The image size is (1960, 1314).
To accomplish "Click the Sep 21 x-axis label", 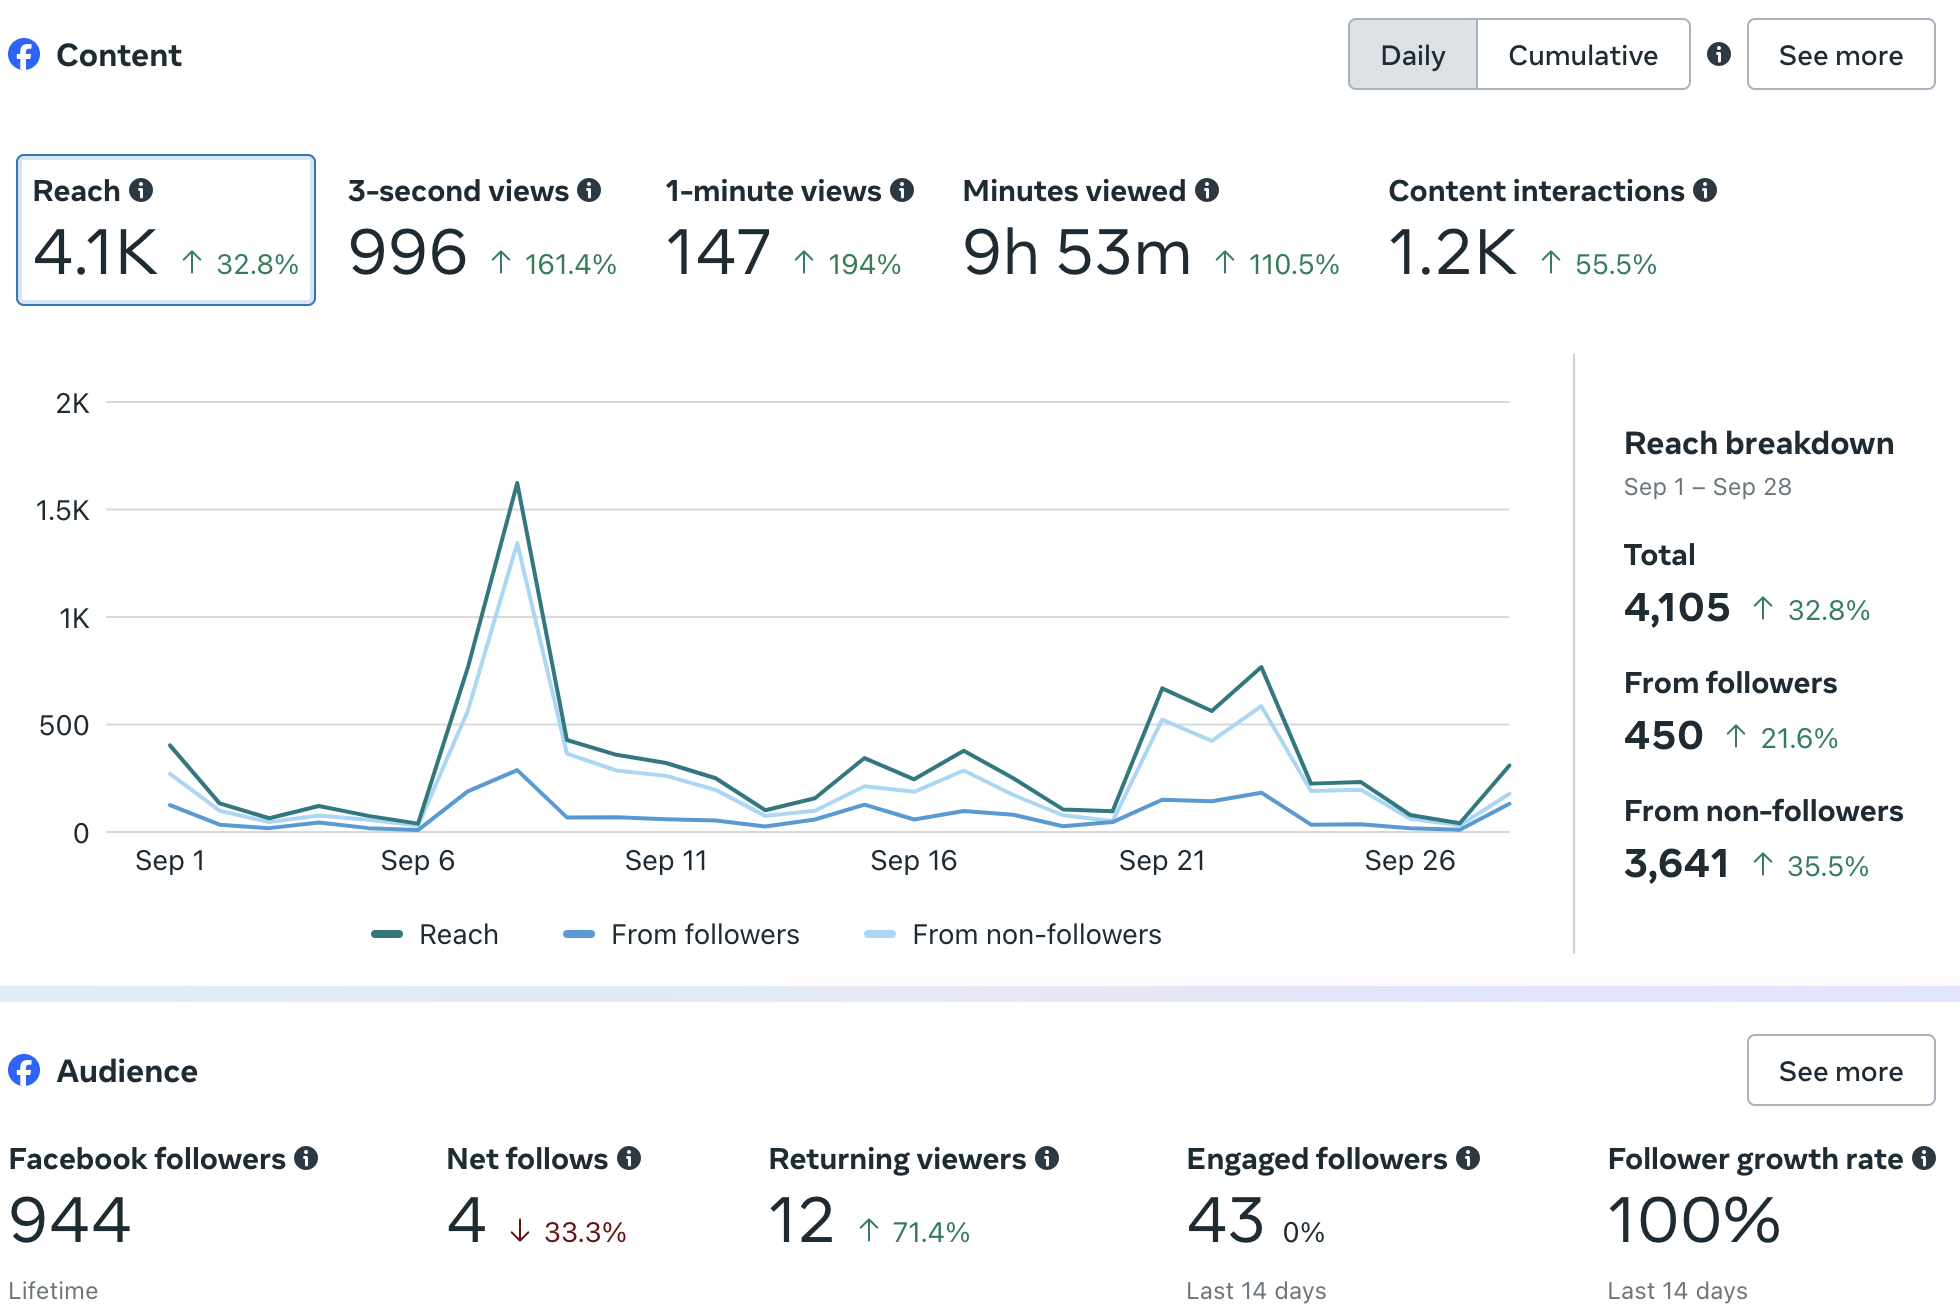I will tap(1162, 861).
